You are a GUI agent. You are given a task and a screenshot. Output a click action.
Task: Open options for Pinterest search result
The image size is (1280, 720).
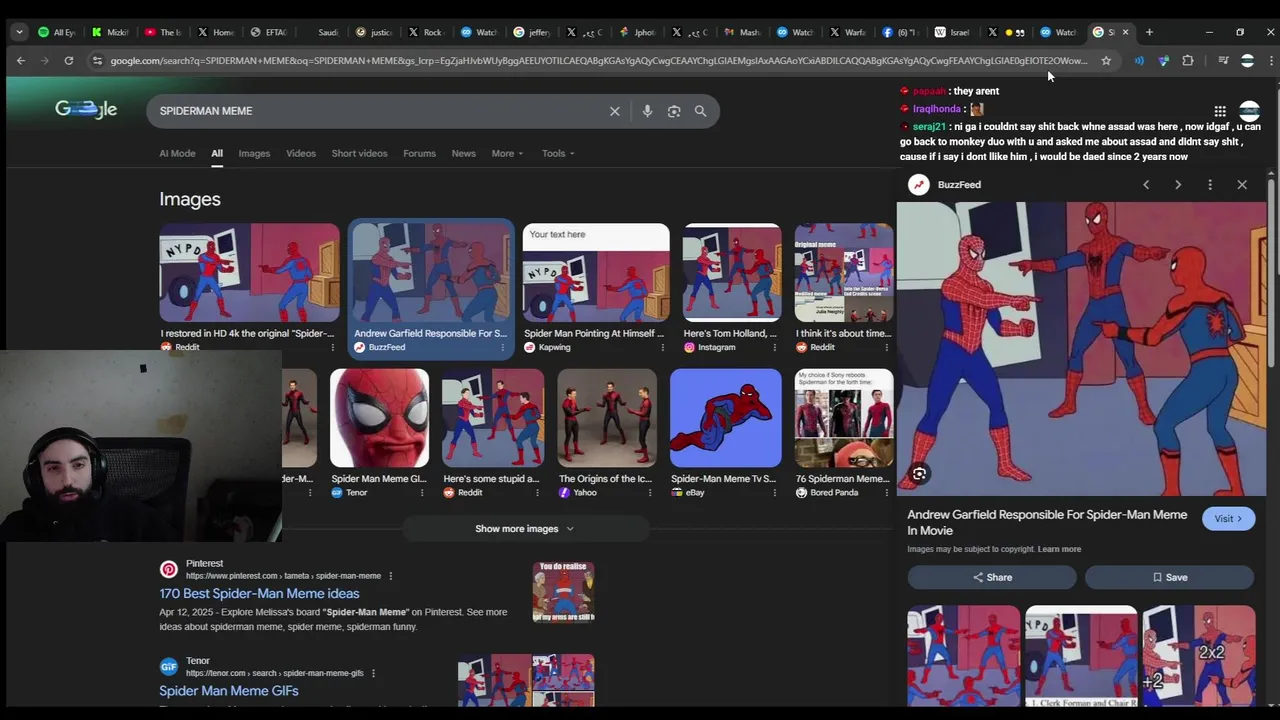pyautogui.click(x=391, y=576)
